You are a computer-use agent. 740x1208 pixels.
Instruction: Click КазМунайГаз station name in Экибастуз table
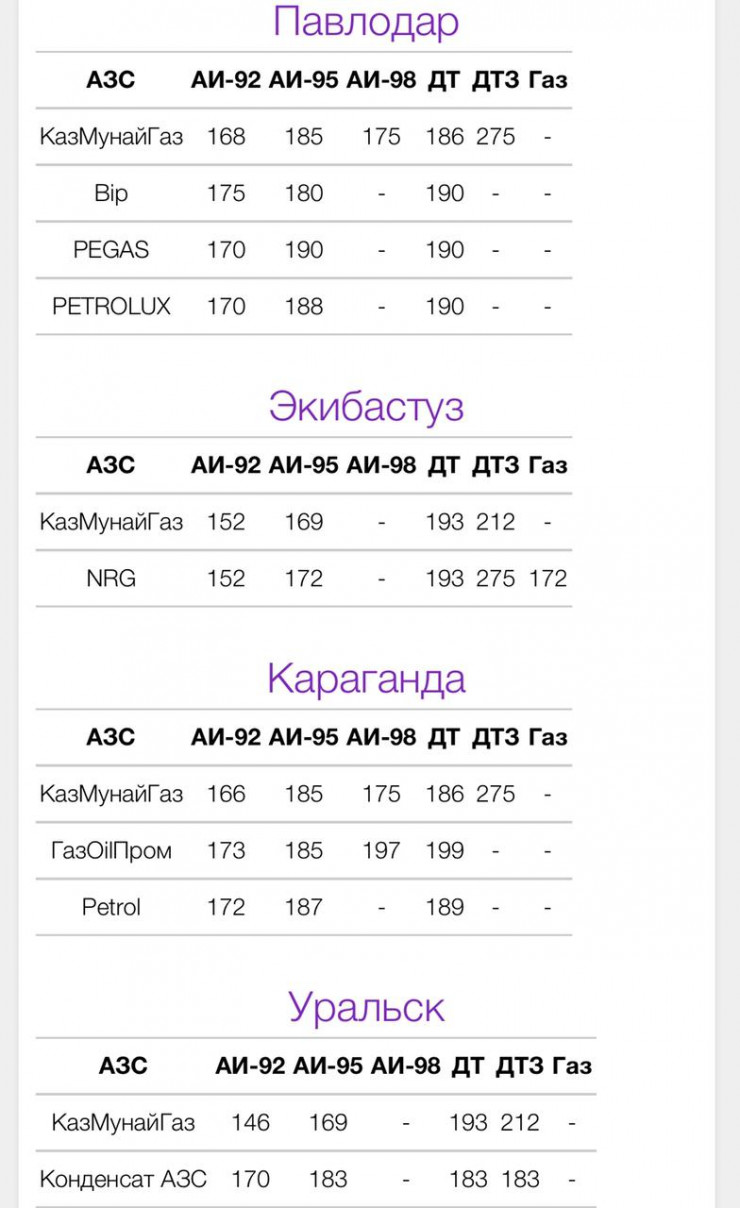111,522
